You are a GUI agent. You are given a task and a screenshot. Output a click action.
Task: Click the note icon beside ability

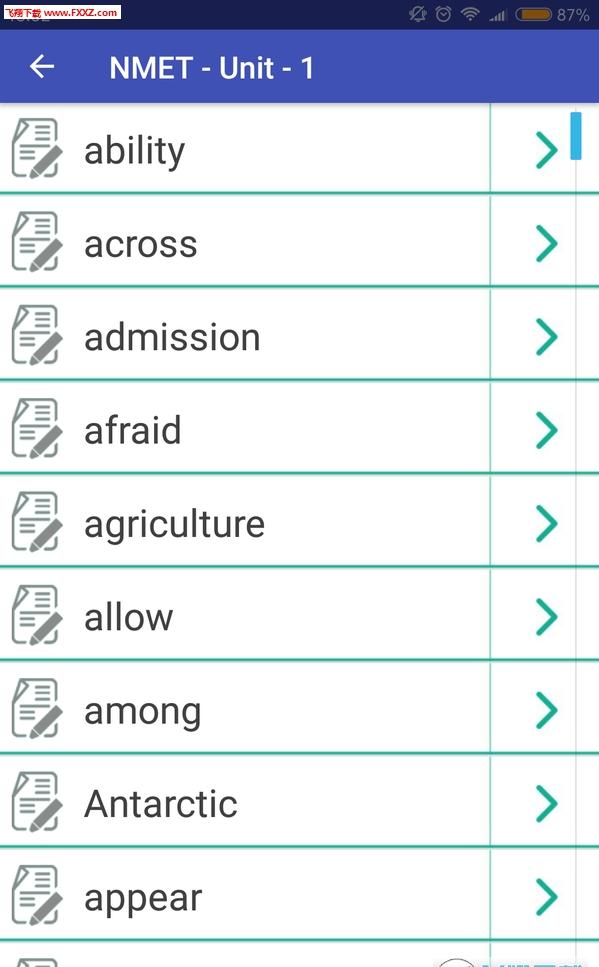[x=37, y=149]
